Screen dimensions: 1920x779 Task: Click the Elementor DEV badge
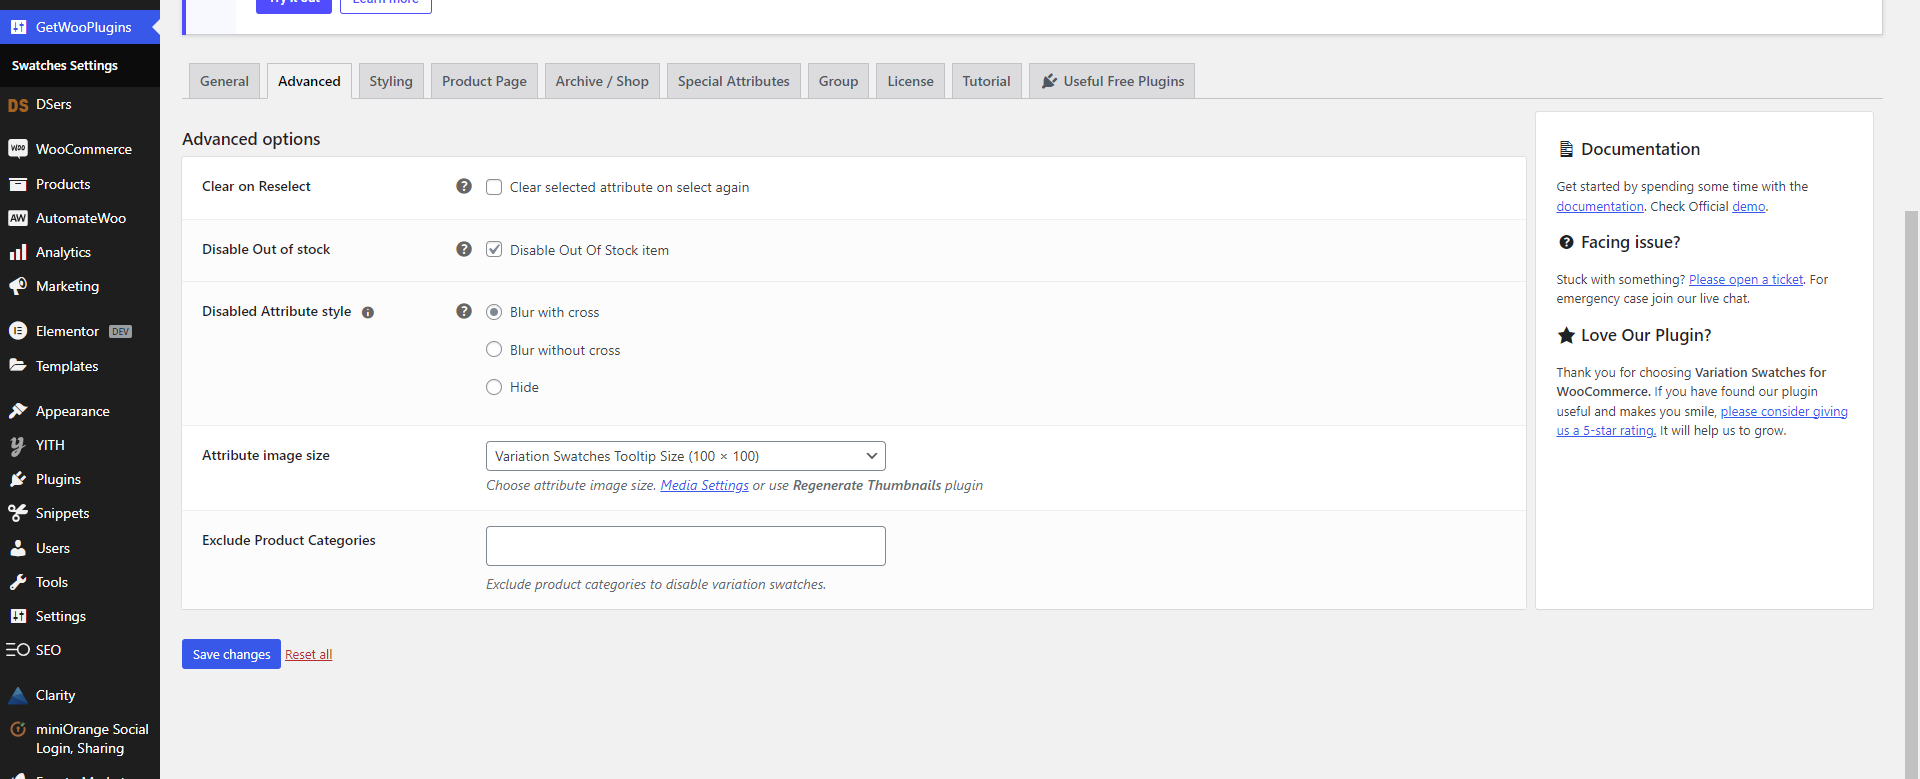coord(120,332)
